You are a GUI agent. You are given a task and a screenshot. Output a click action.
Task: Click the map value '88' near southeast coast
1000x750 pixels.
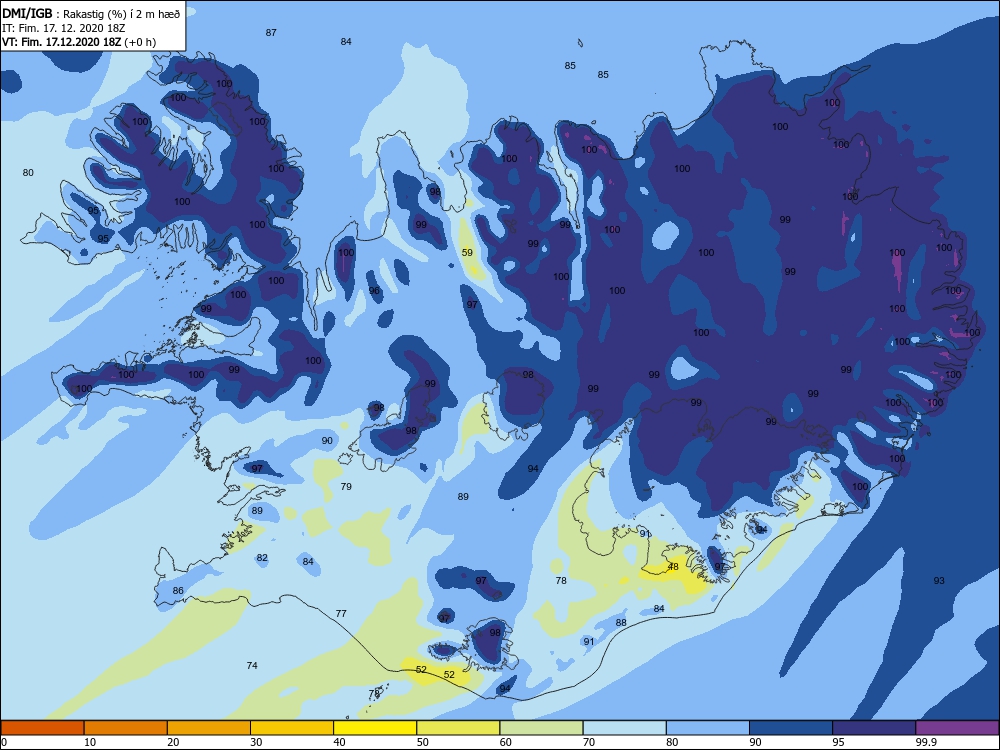click(x=621, y=622)
